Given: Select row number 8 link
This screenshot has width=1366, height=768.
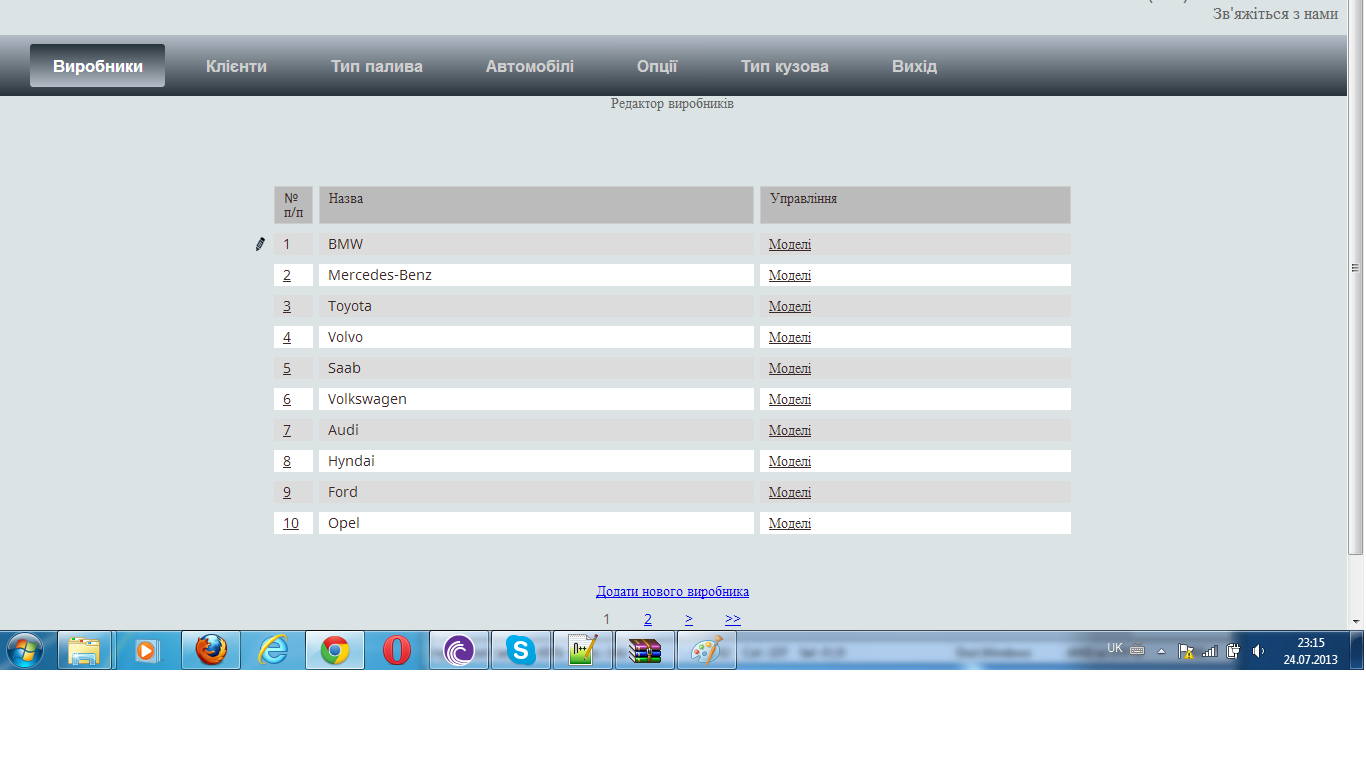Looking at the screenshot, I should [287, 461].
